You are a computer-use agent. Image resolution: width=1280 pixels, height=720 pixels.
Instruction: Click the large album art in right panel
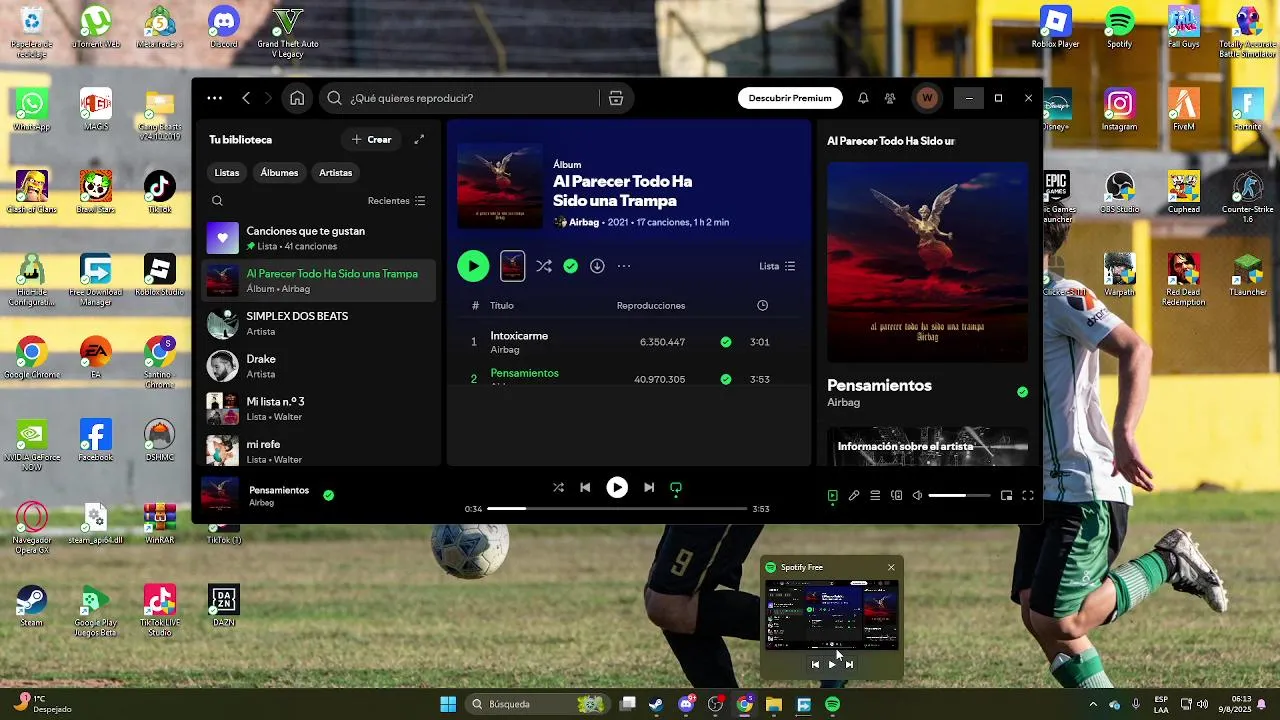coord(927,262)
